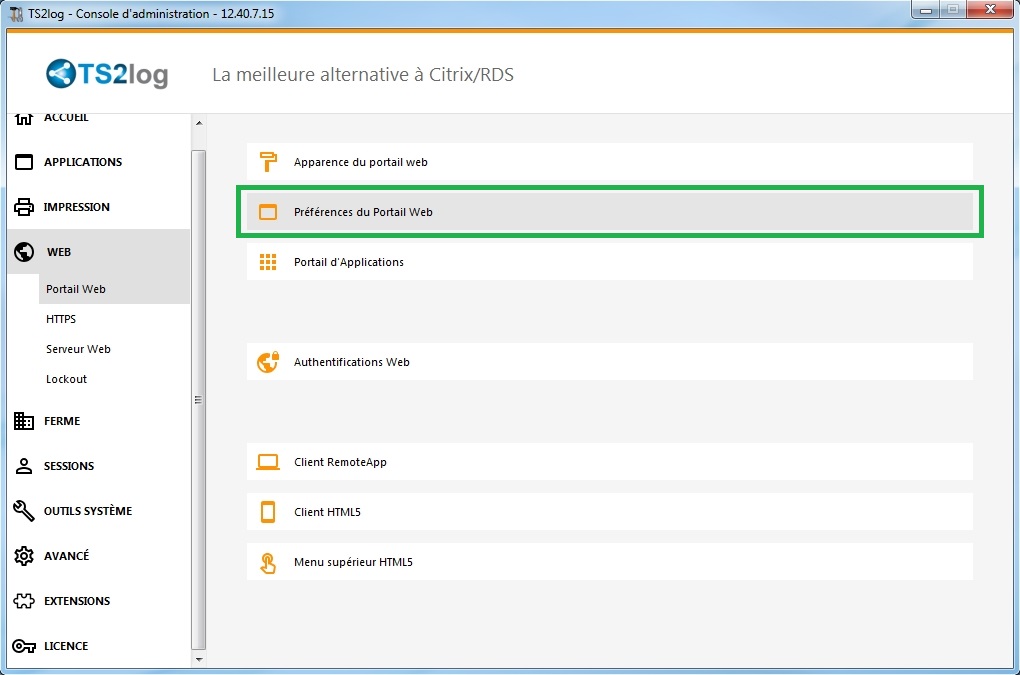The image size is (1020, 675).
Task: Select the HTTPS submenu entry
Action: coord(61,319)
